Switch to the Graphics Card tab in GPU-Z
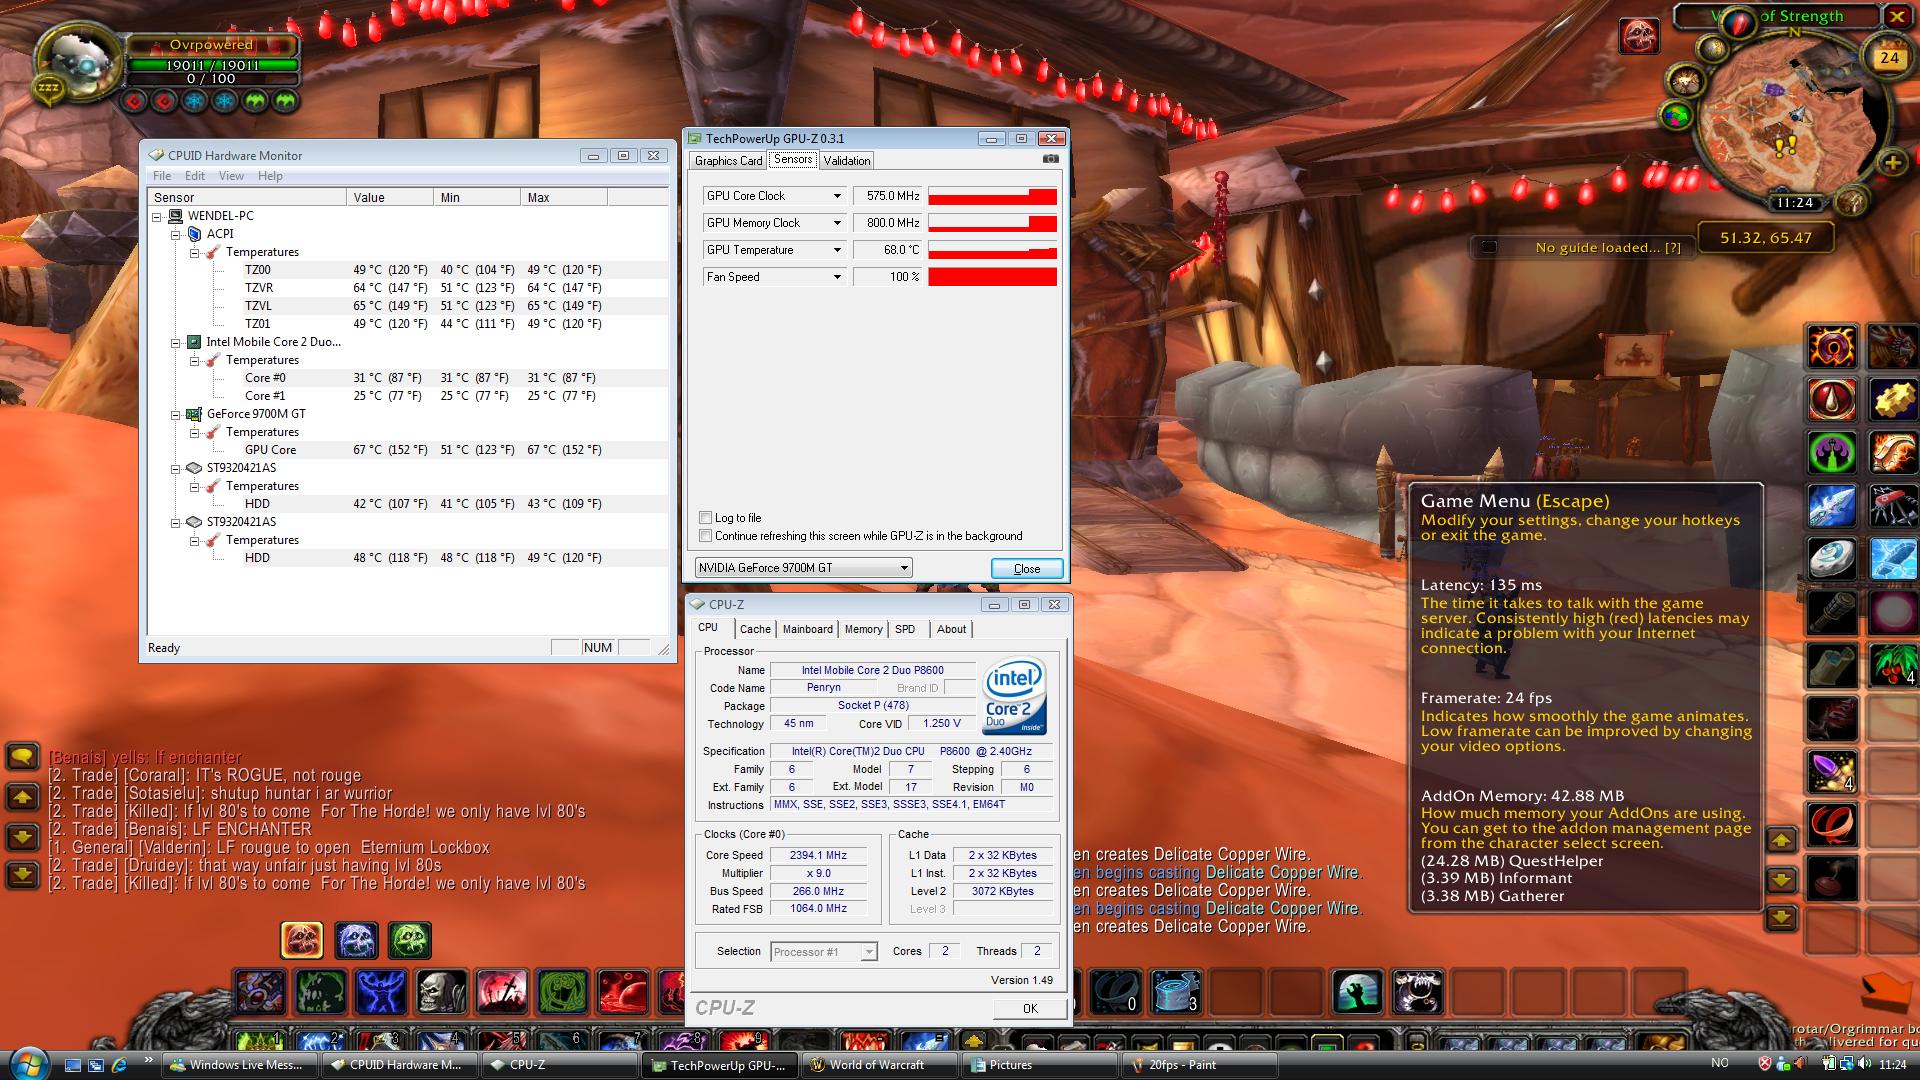 tap(728, 161)
